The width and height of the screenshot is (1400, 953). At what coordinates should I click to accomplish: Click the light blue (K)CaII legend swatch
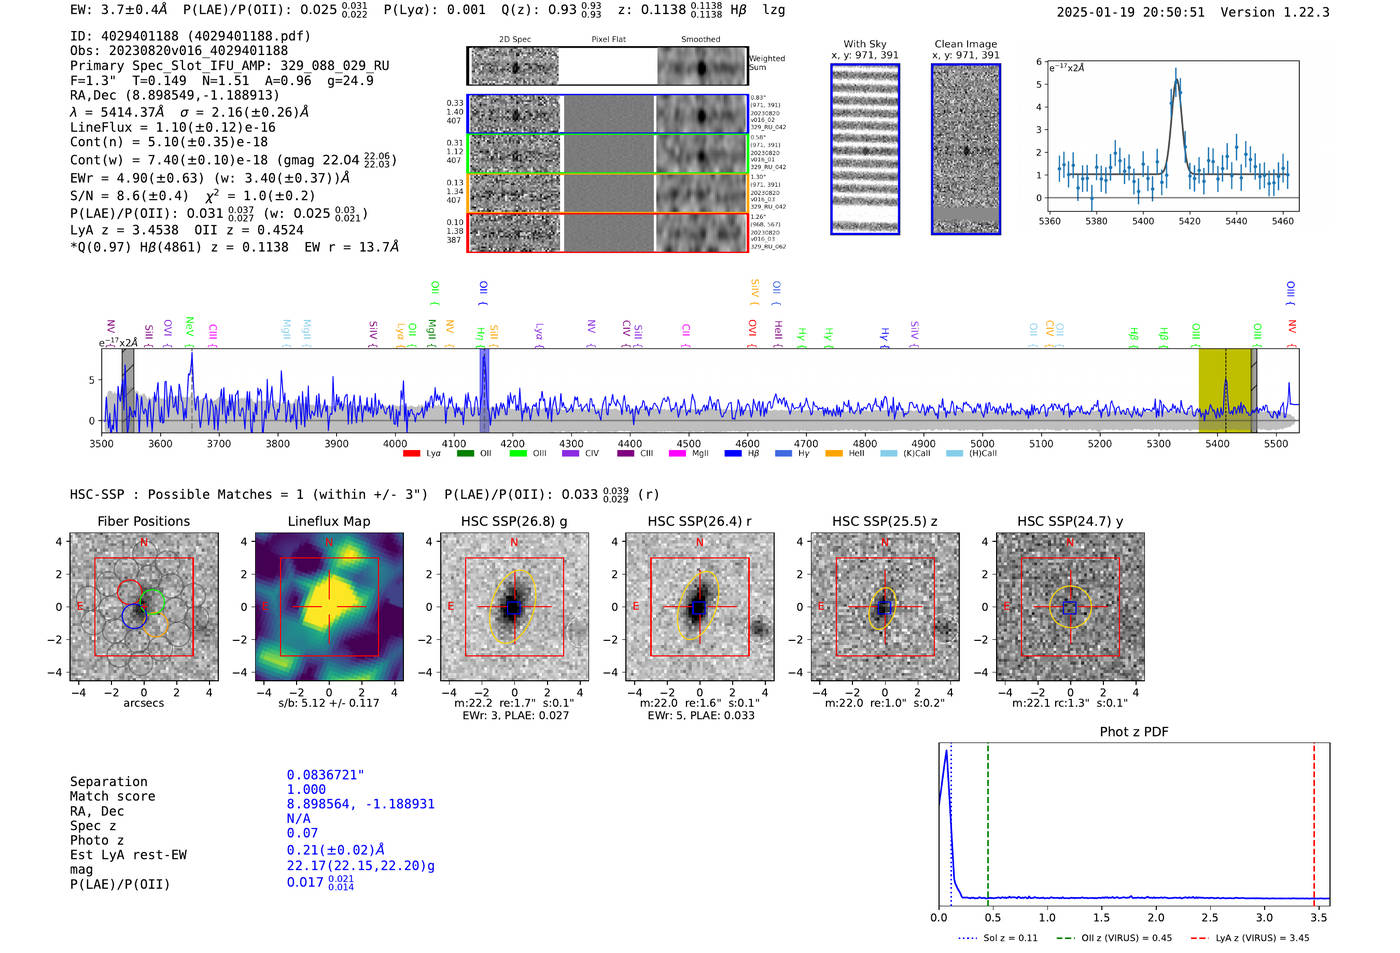tap(888, 454)
